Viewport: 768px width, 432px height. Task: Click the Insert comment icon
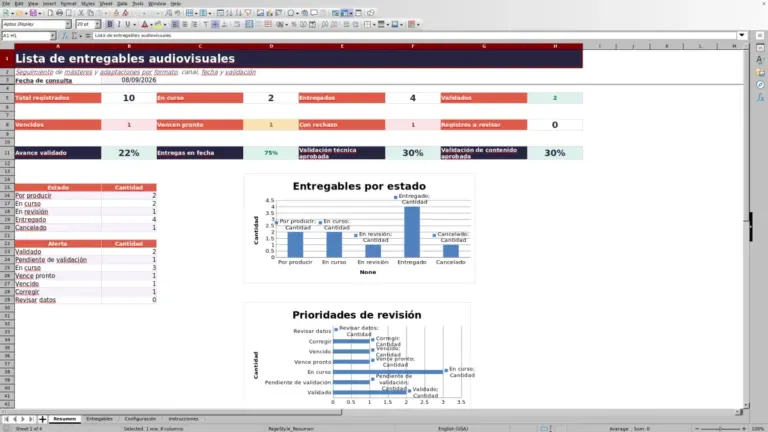point(314,13)
